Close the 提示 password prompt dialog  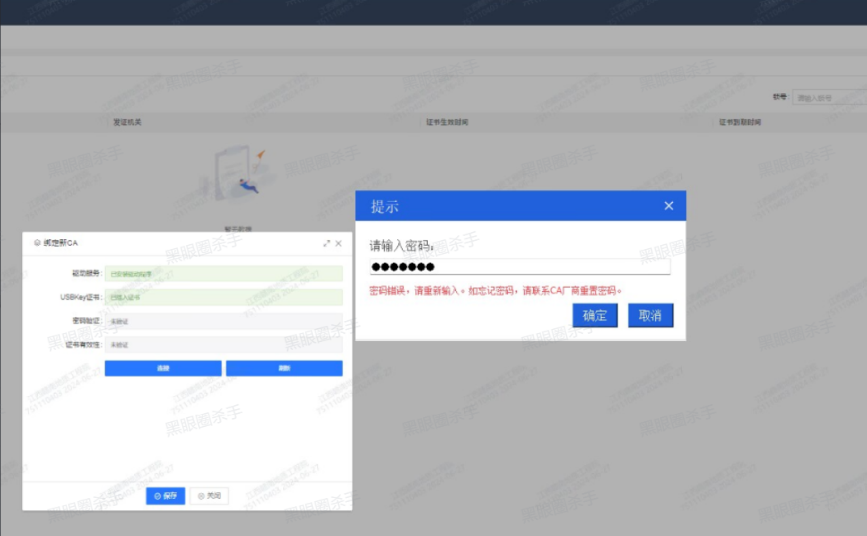click(x=669, y=206)
